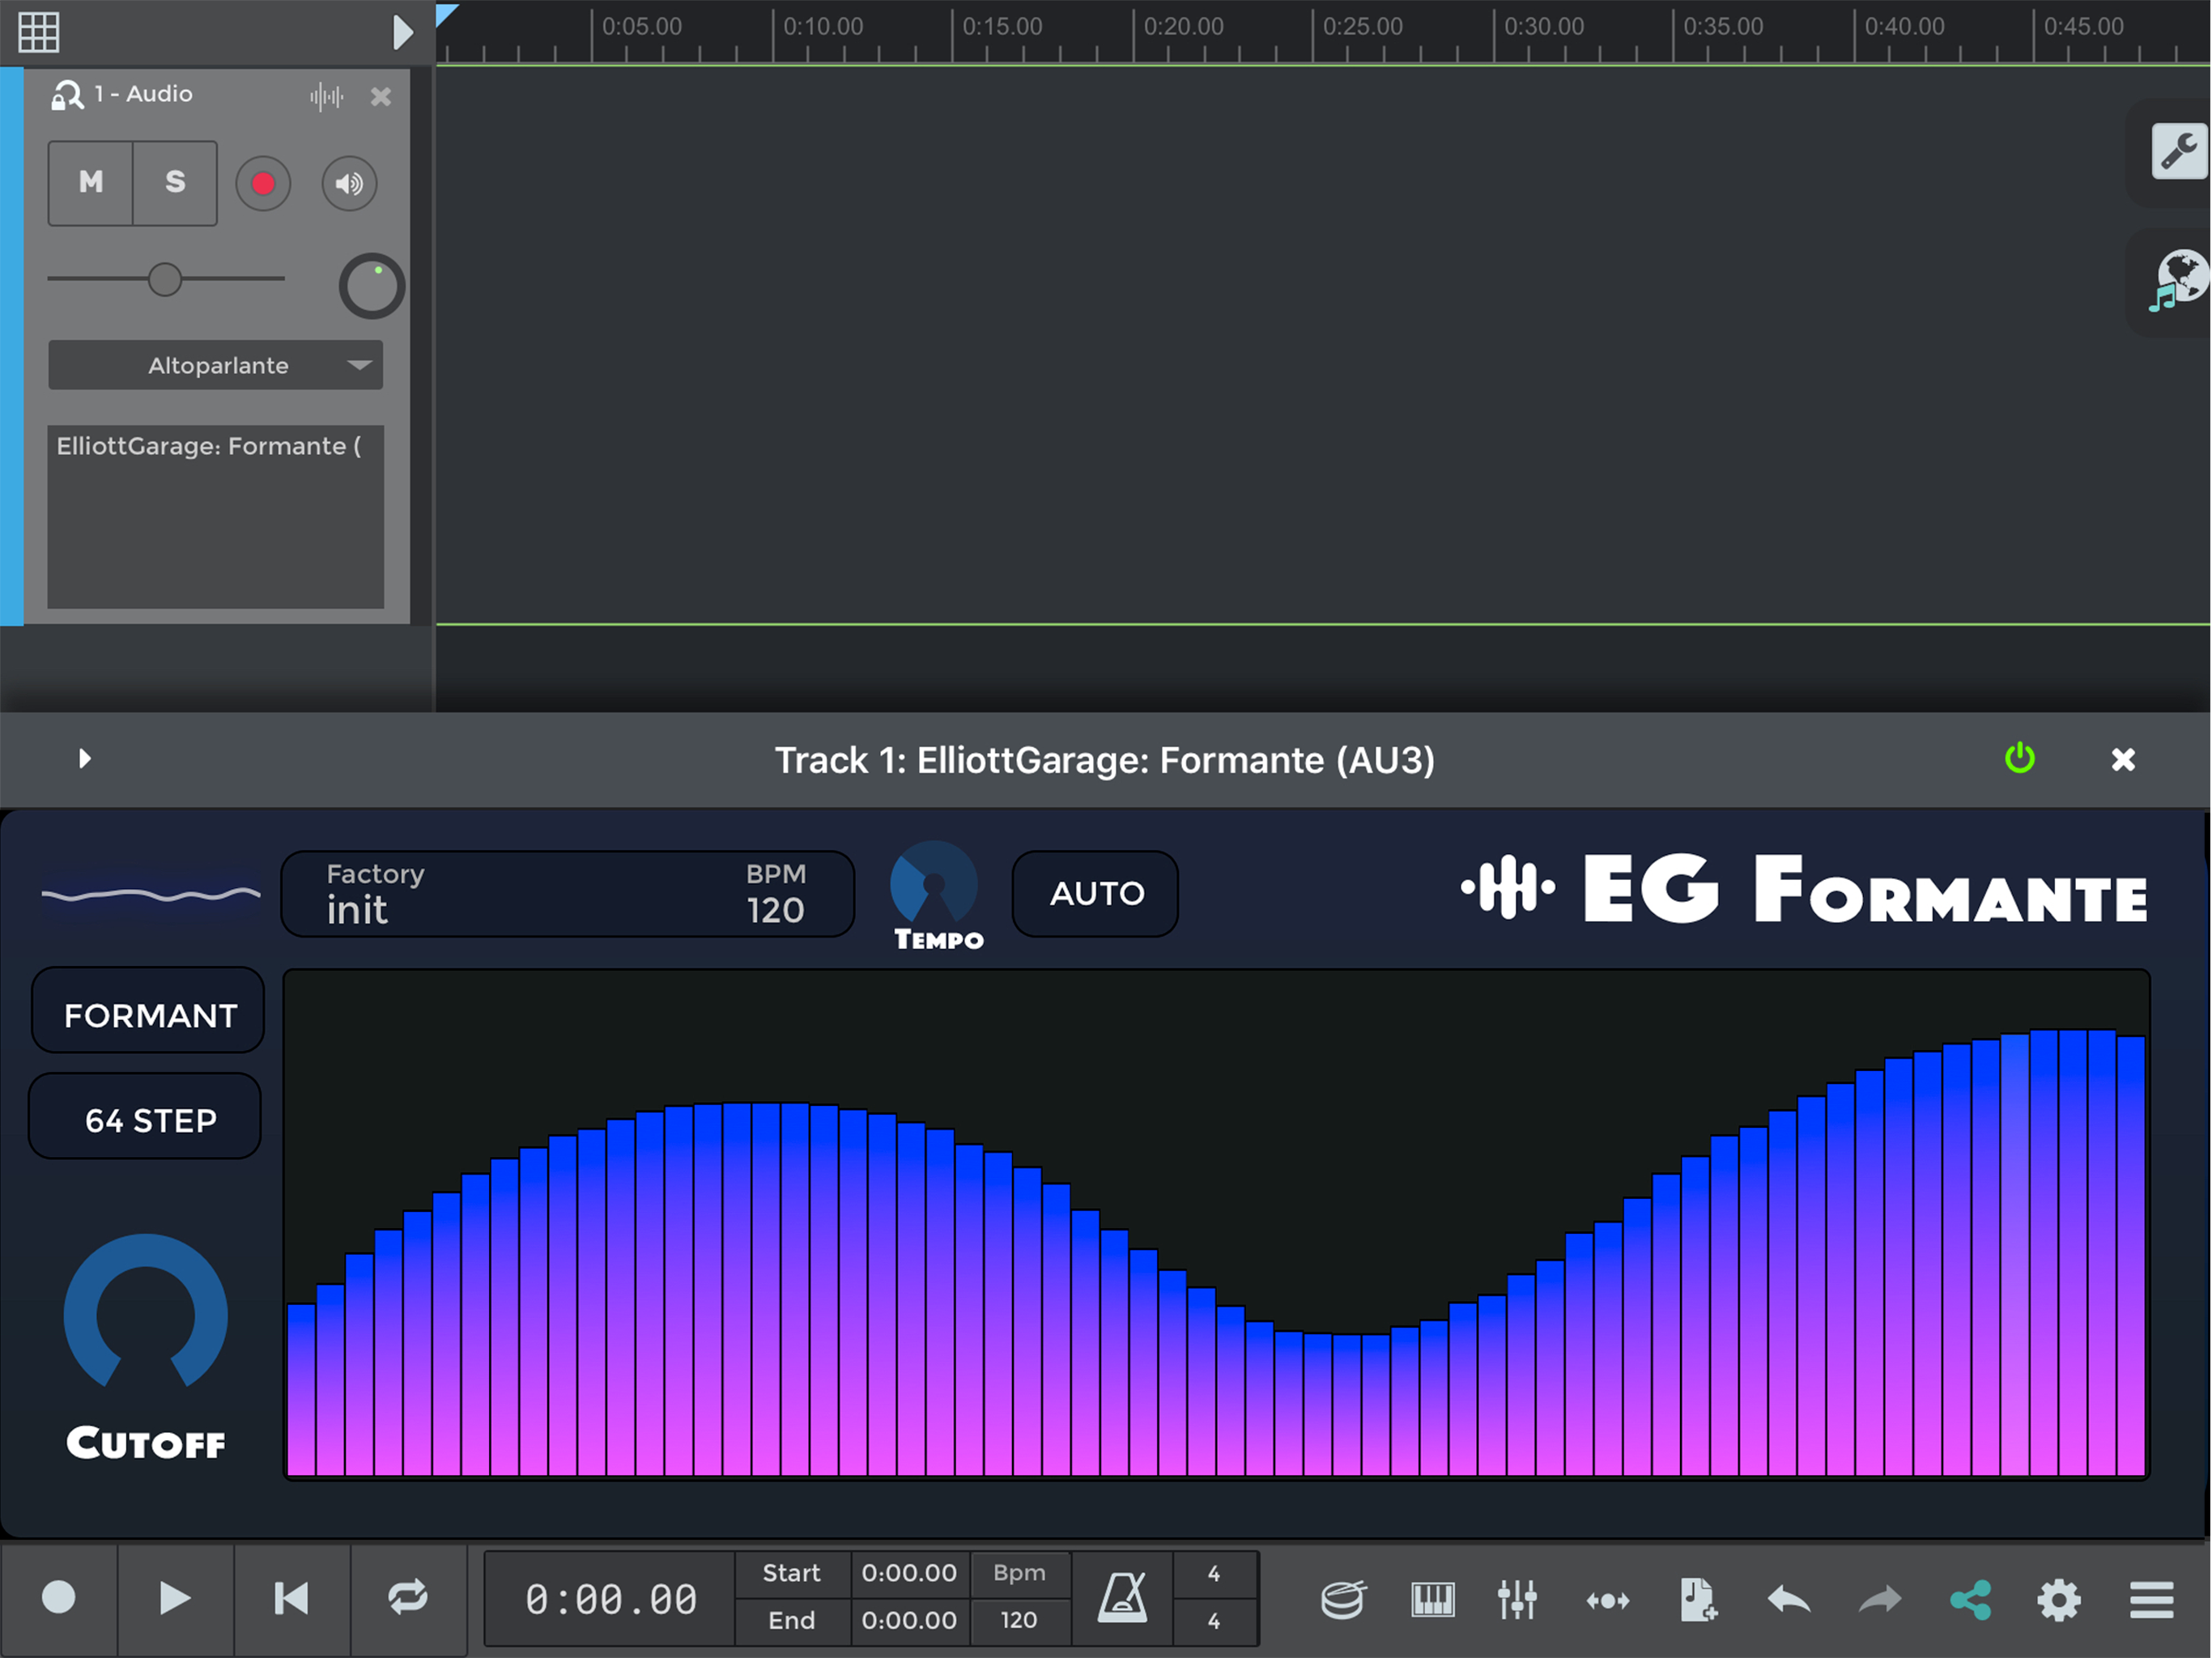Click the metronome icon
Image resolution: width=2212 pixels, height=1658 pixels.
(x=1122, y=1597)
